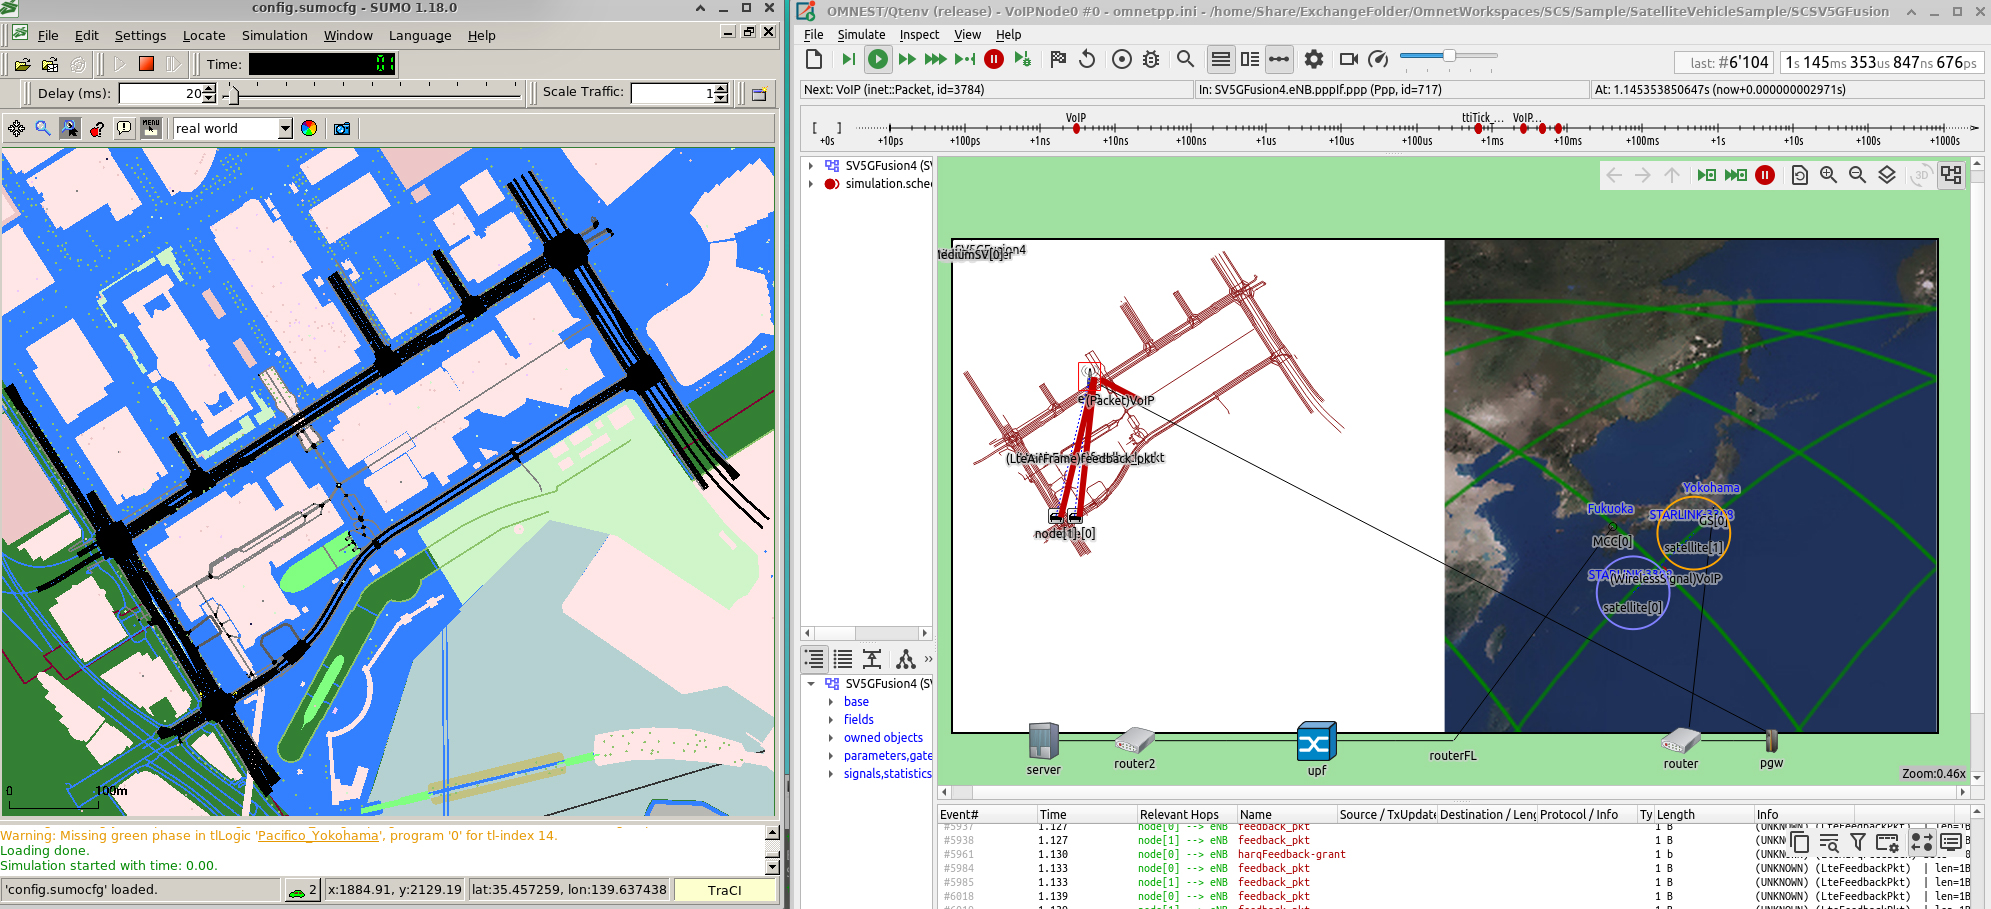Click the red stop button in OMNeT++ toolbar
Viewport: 1991px width, 909px height.
click(x=994, y=60)
